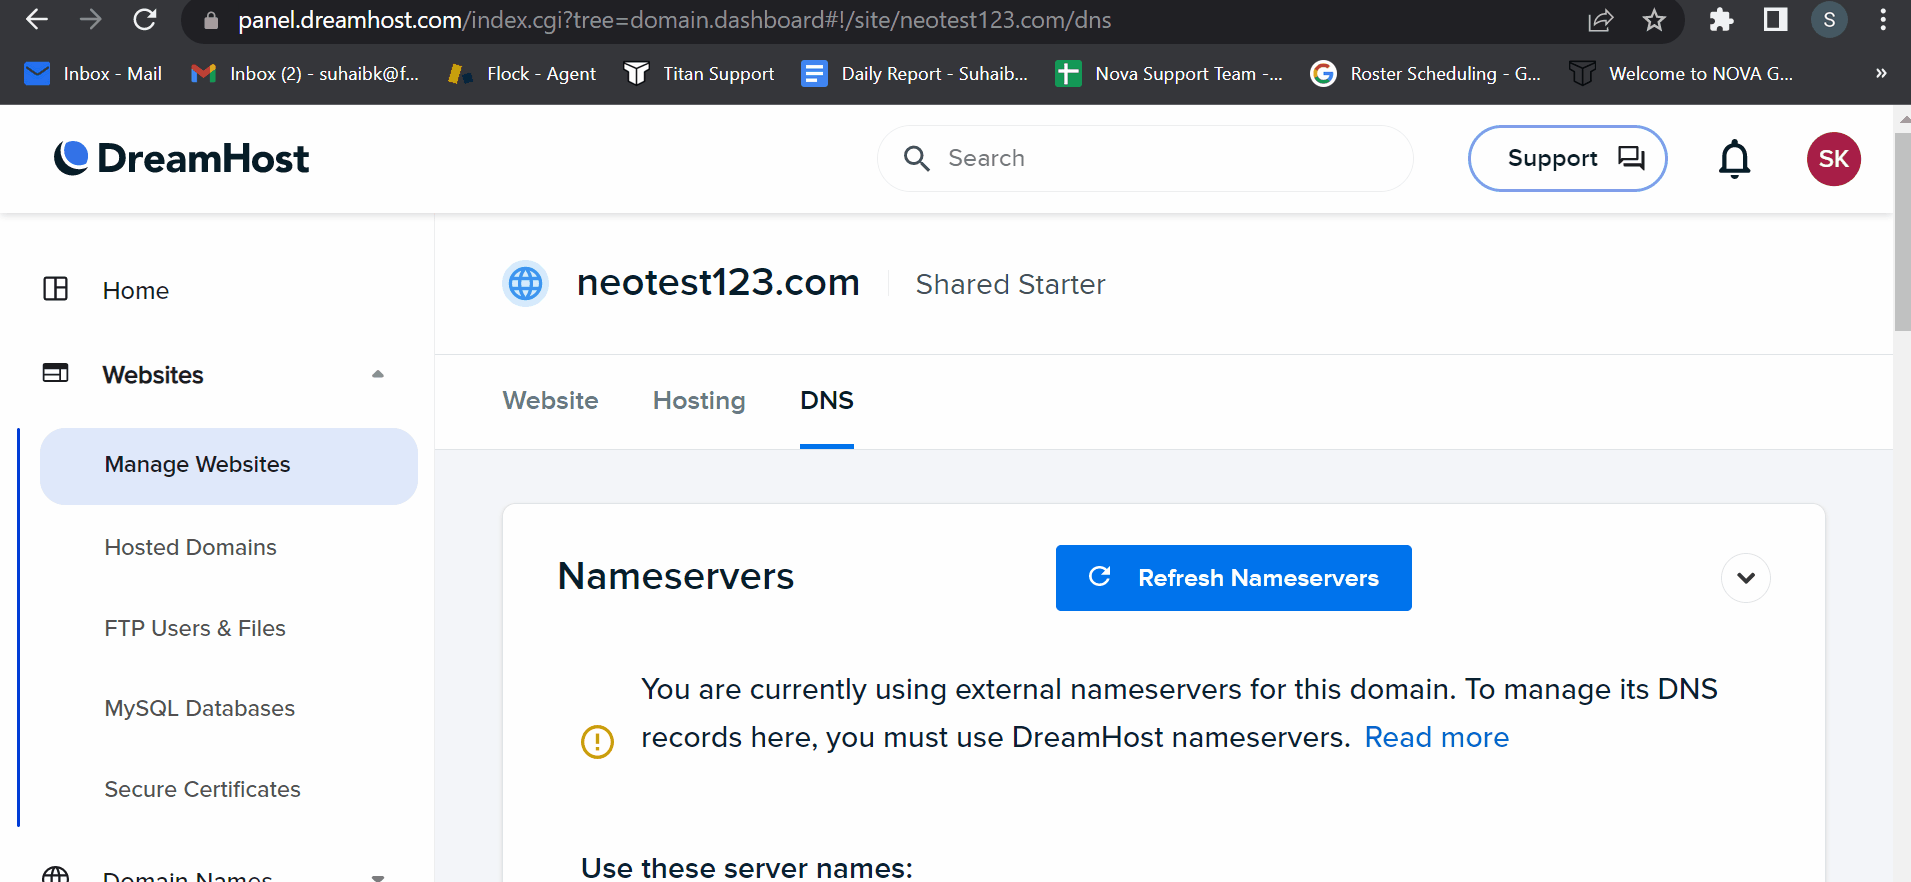Screen dimensions: 1911x882
Task: Open the Chrome profile S avatar
Action: 1829,20
